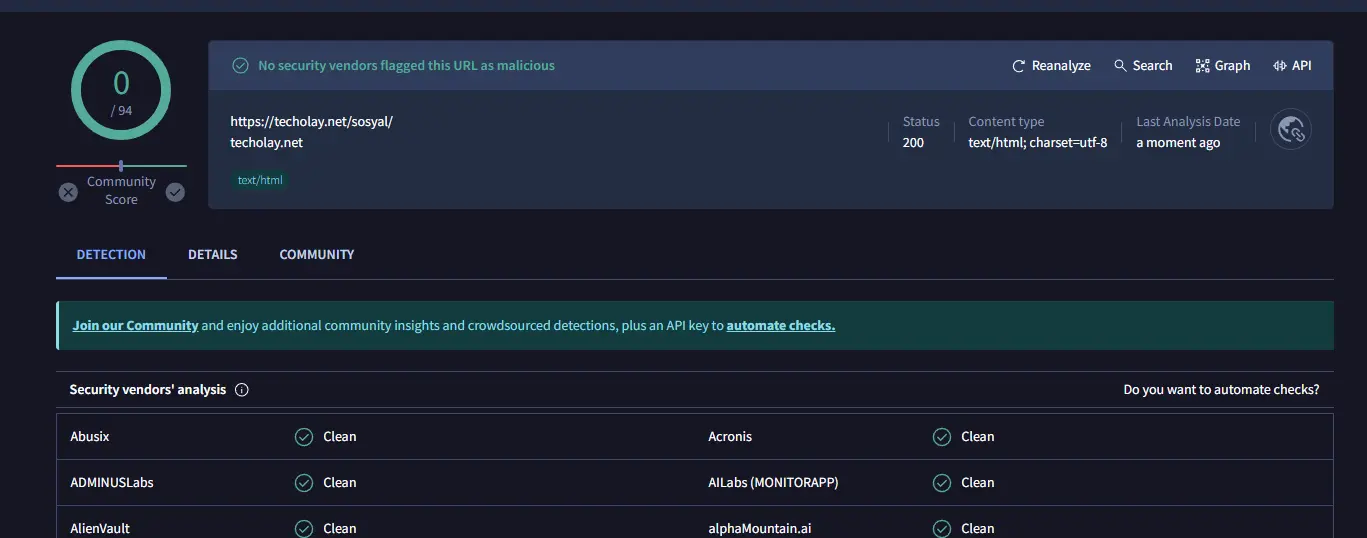Click the Abusix vendor name

coord(90,437)
